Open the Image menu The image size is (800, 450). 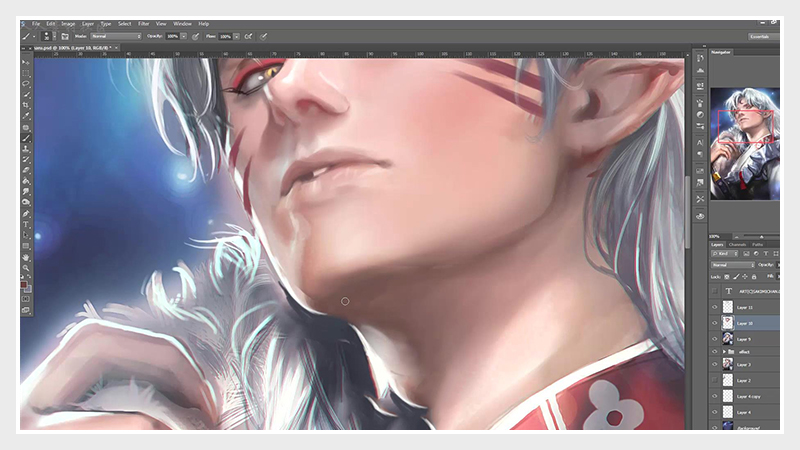(x=68, y=23)
